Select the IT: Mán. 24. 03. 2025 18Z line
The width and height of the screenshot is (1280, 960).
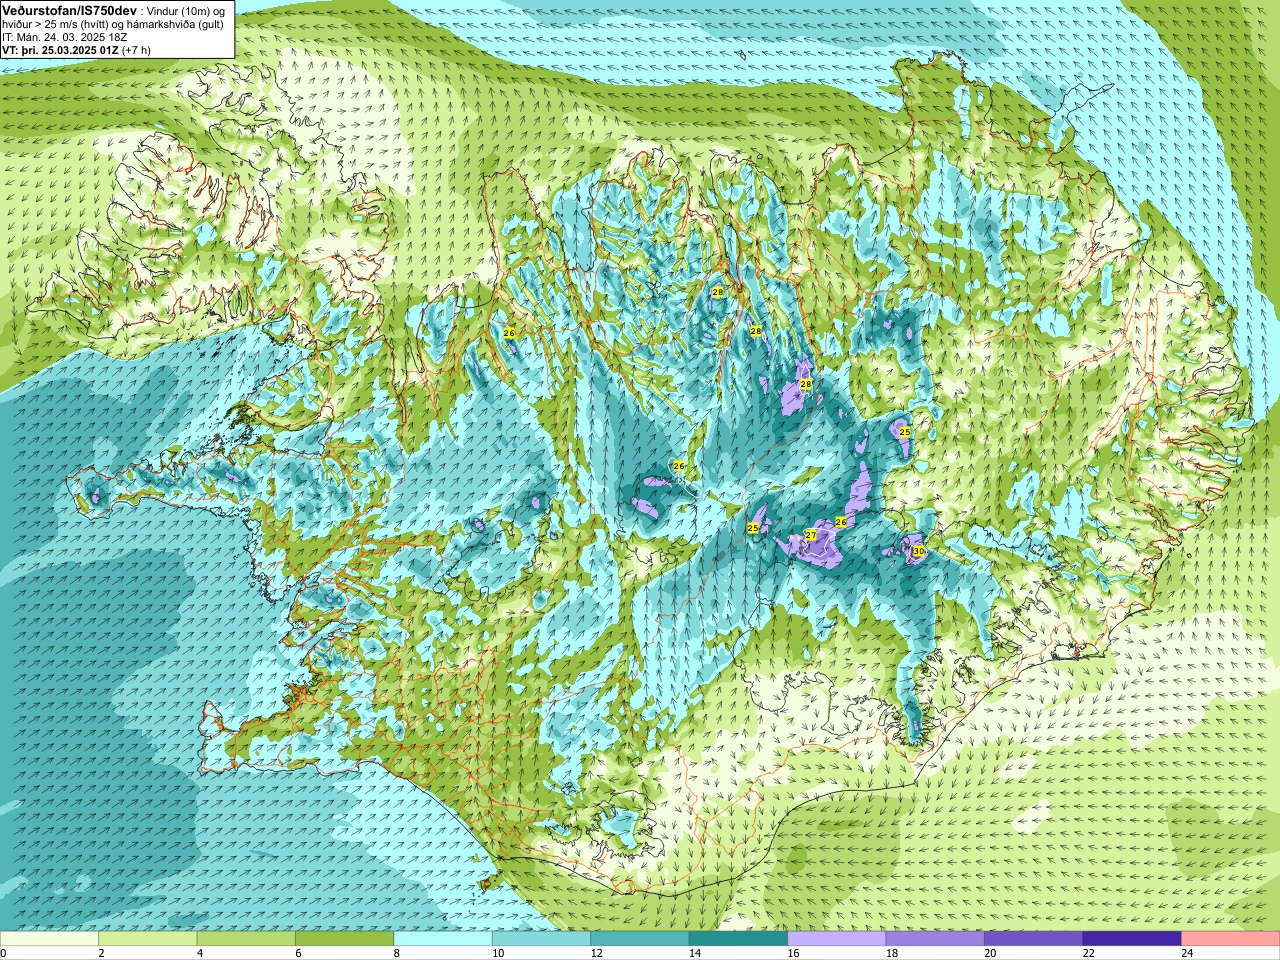65,37
